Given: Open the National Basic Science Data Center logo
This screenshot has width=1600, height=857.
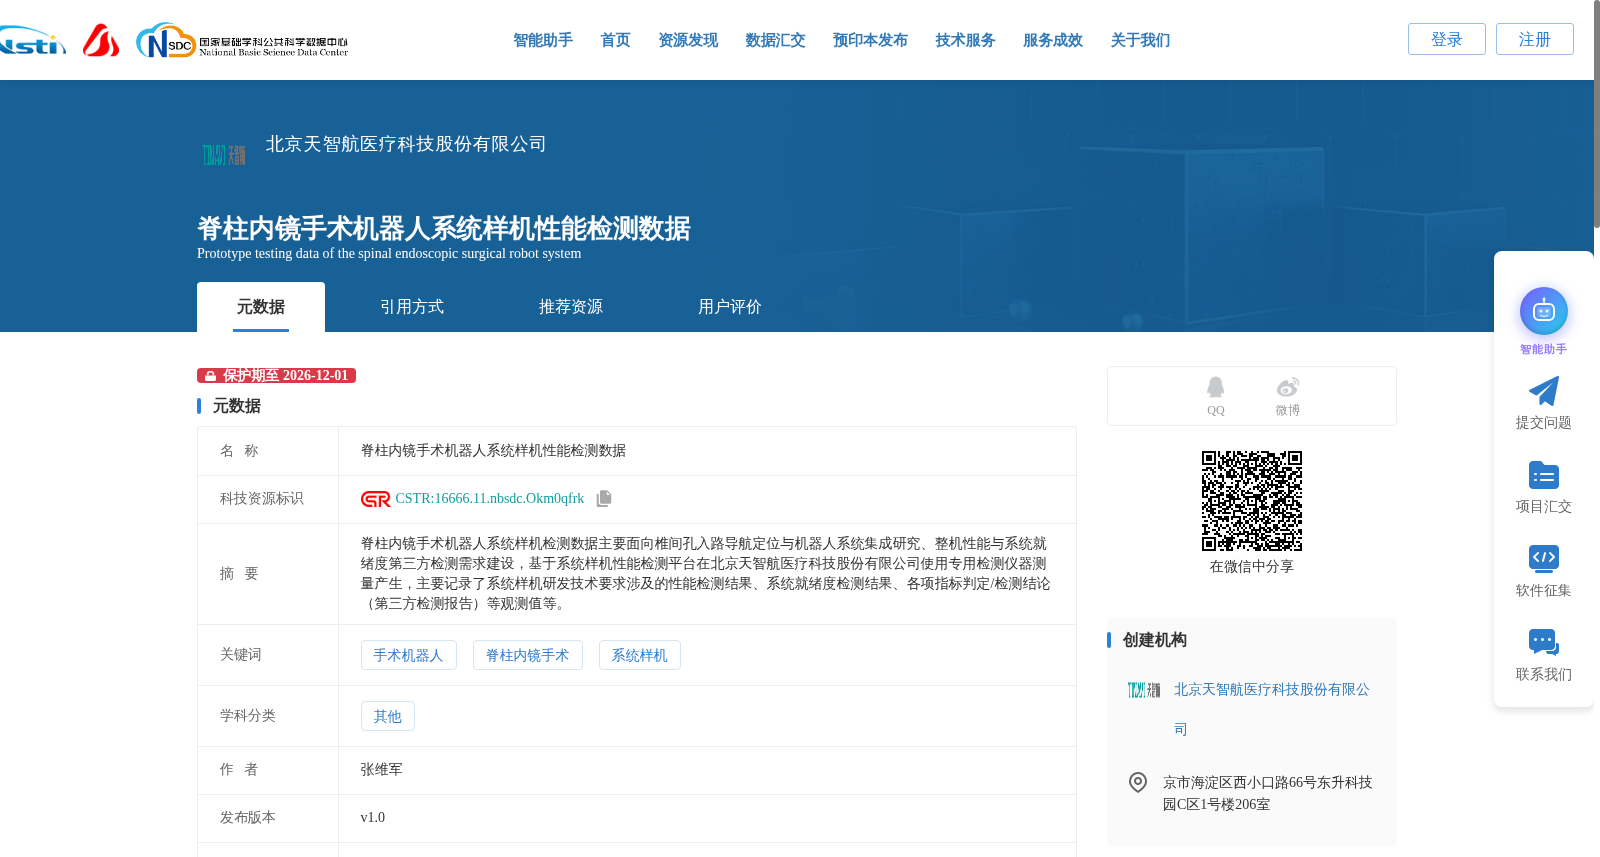Looking at the screenshot, I should [242, 41].
